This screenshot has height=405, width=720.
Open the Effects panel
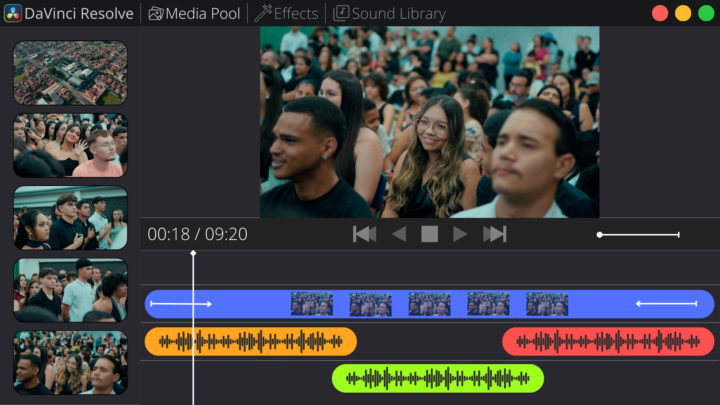click(286, 13)
